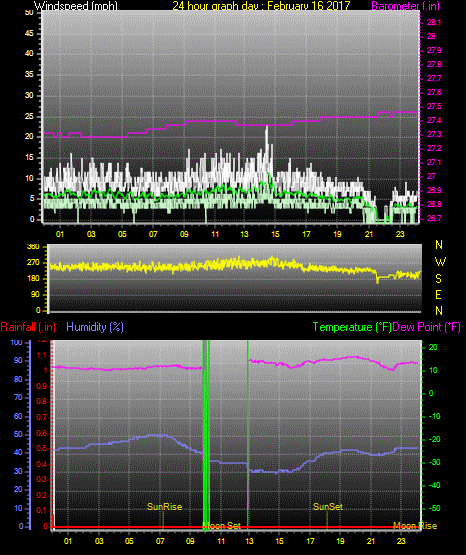Click the compass letter 'S'

[x=438, y=279]
